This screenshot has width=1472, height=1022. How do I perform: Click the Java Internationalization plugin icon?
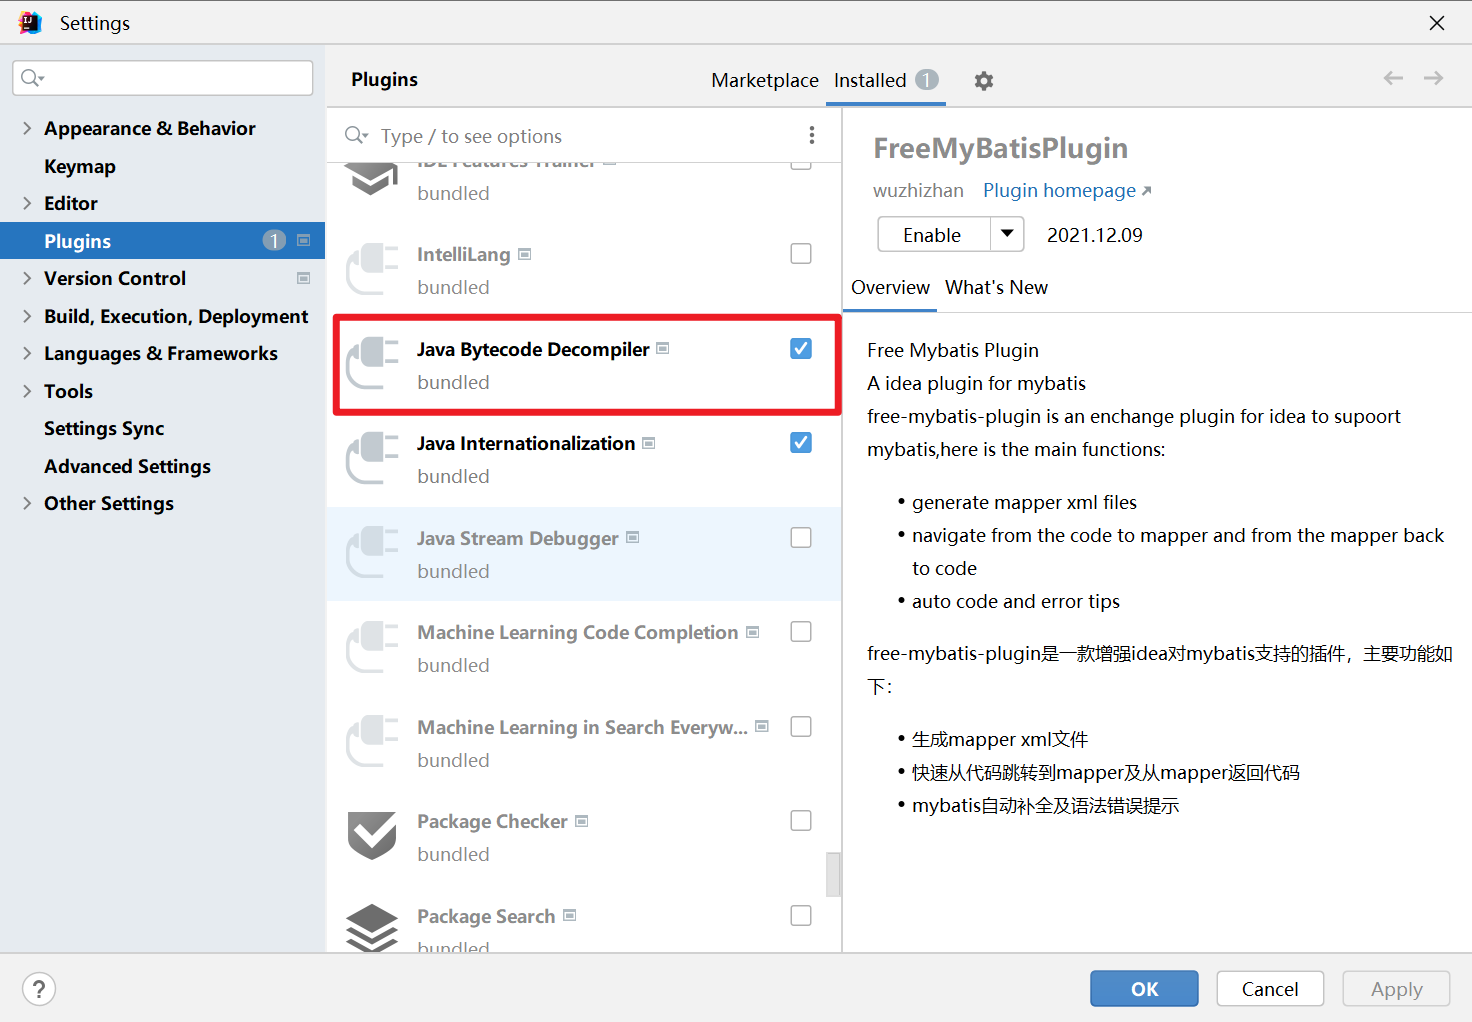pos(372,458)
